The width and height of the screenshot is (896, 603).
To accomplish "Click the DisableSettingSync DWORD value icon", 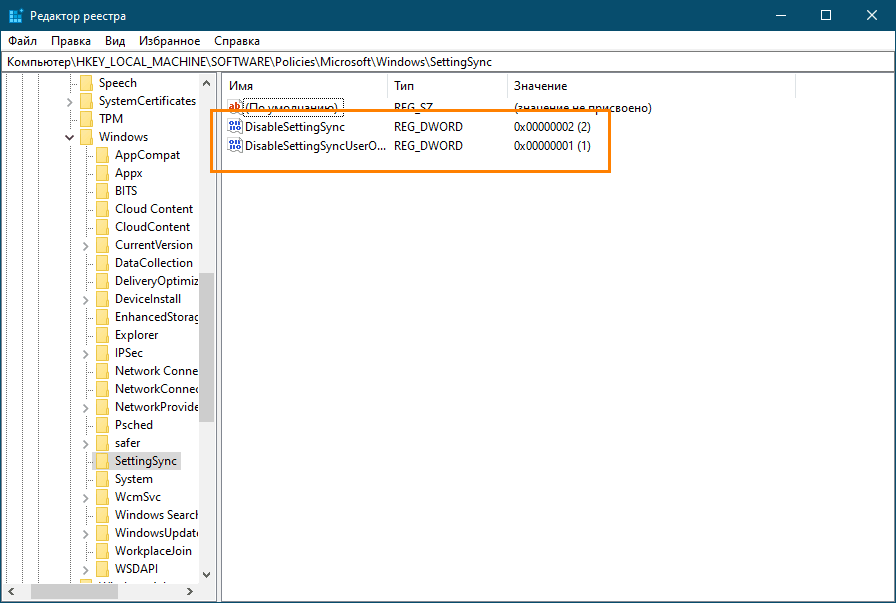I will pos(235,127).
